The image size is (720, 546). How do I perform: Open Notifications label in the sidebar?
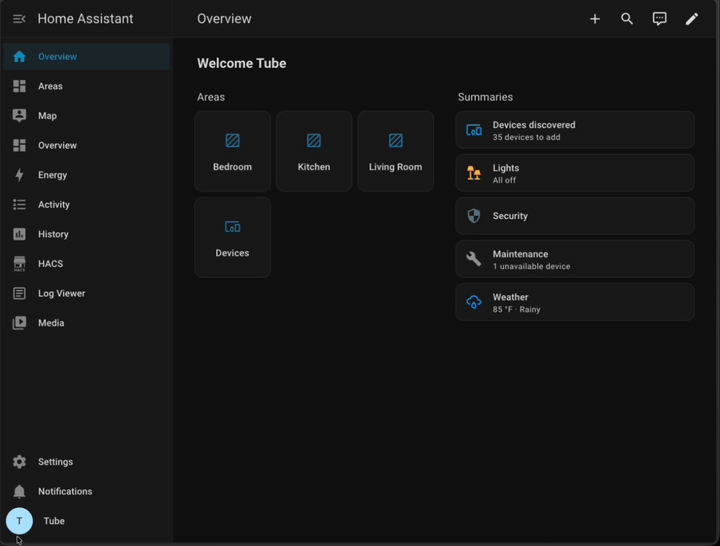pos(65,491)
